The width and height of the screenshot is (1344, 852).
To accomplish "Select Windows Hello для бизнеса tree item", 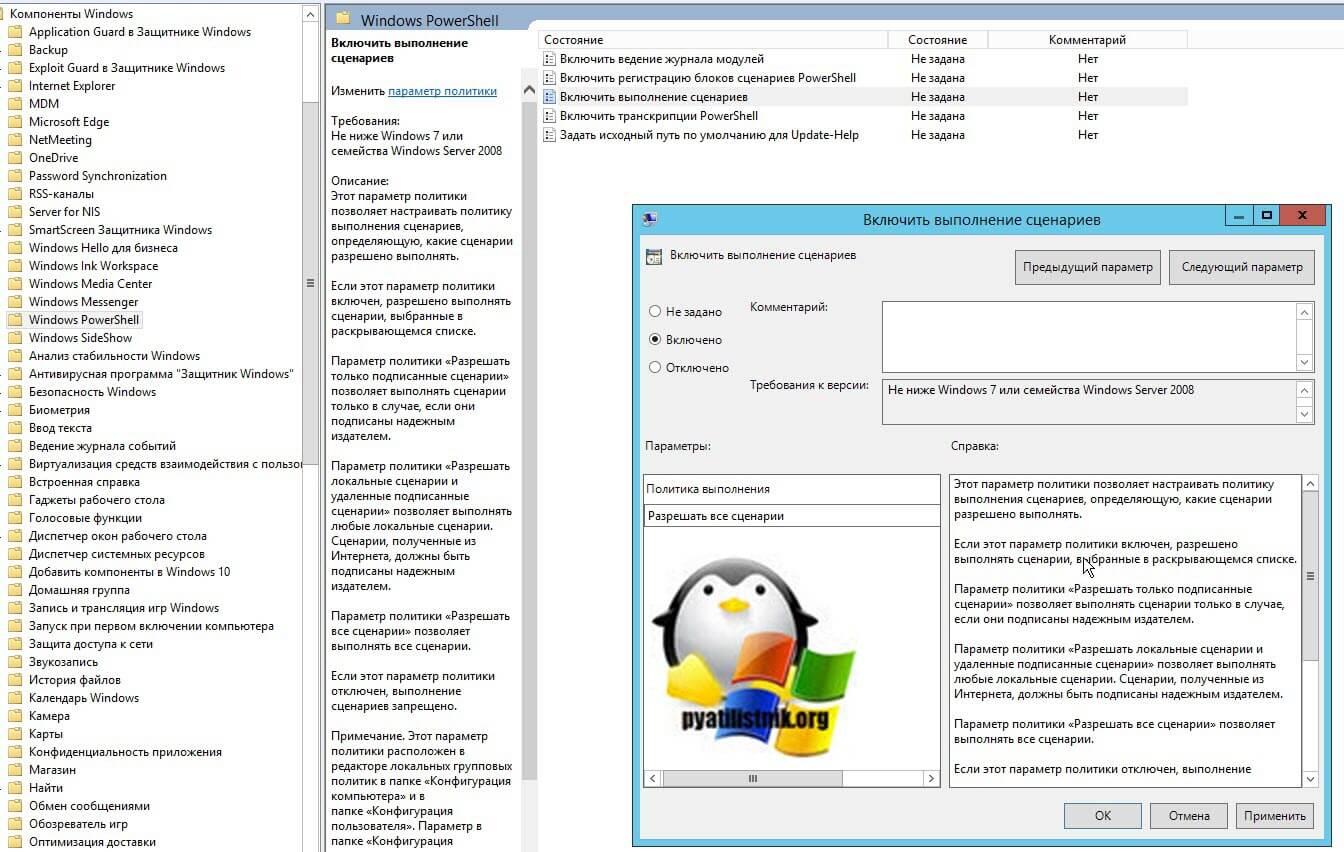I will pyautogui.click(x=103, y=248).
